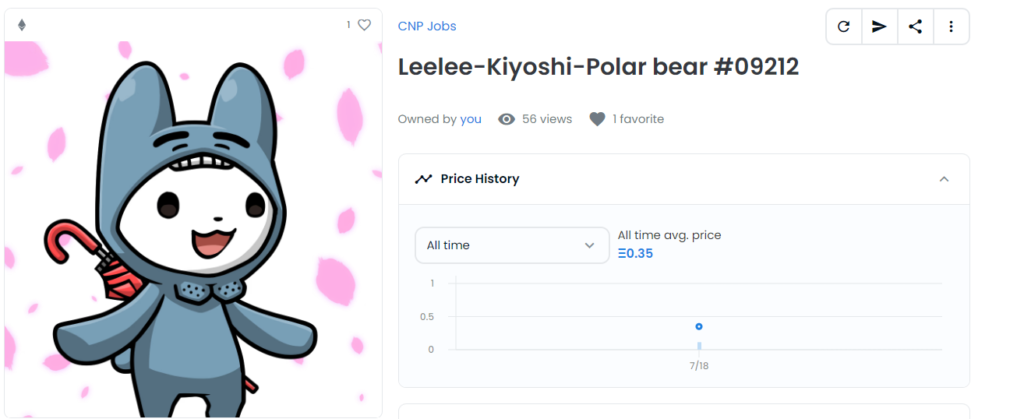The width and height of the screenshot is (1024, 419).
Task: Click the Price History section header
Action: (684, 179)
